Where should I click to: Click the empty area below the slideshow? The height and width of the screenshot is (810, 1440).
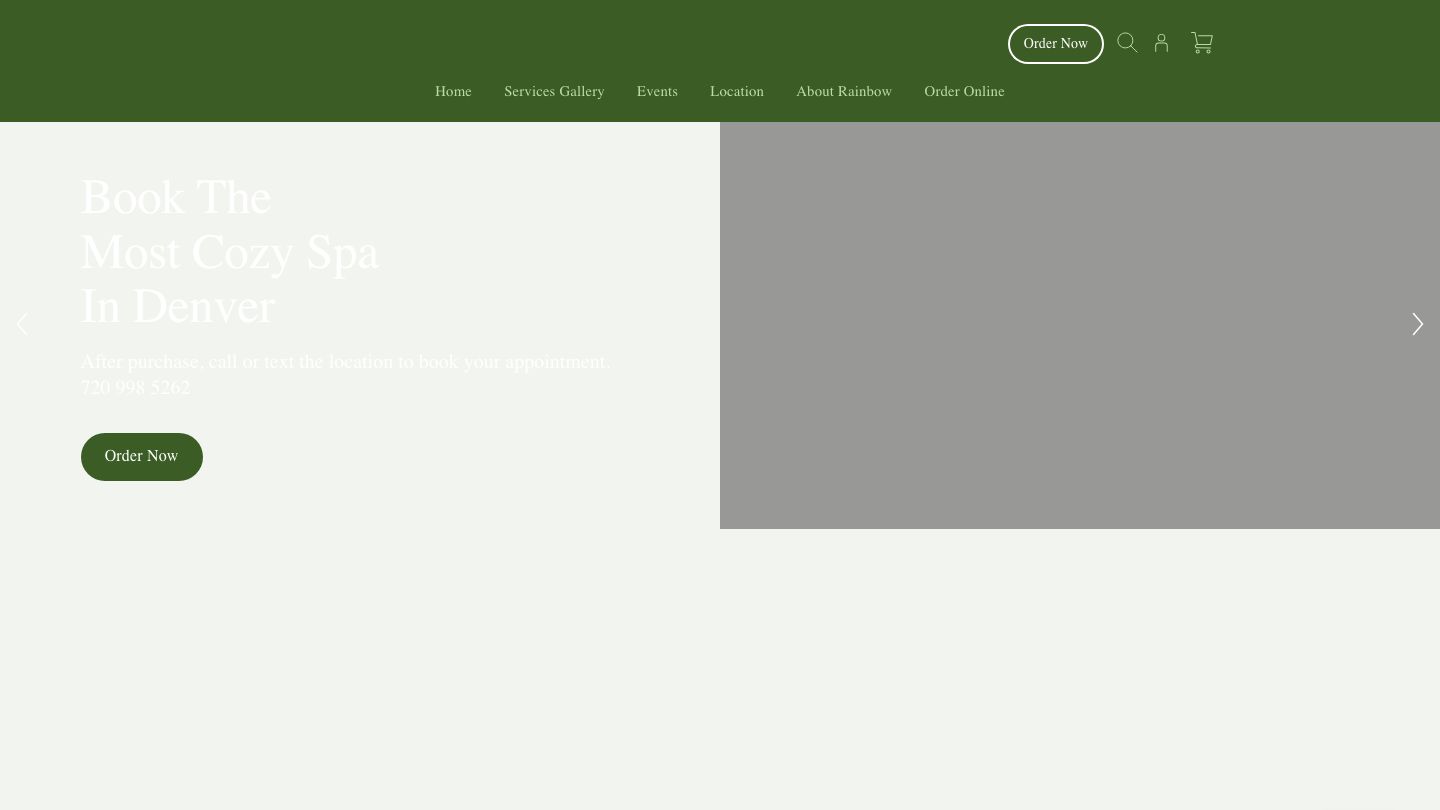(x=720, y=670)
